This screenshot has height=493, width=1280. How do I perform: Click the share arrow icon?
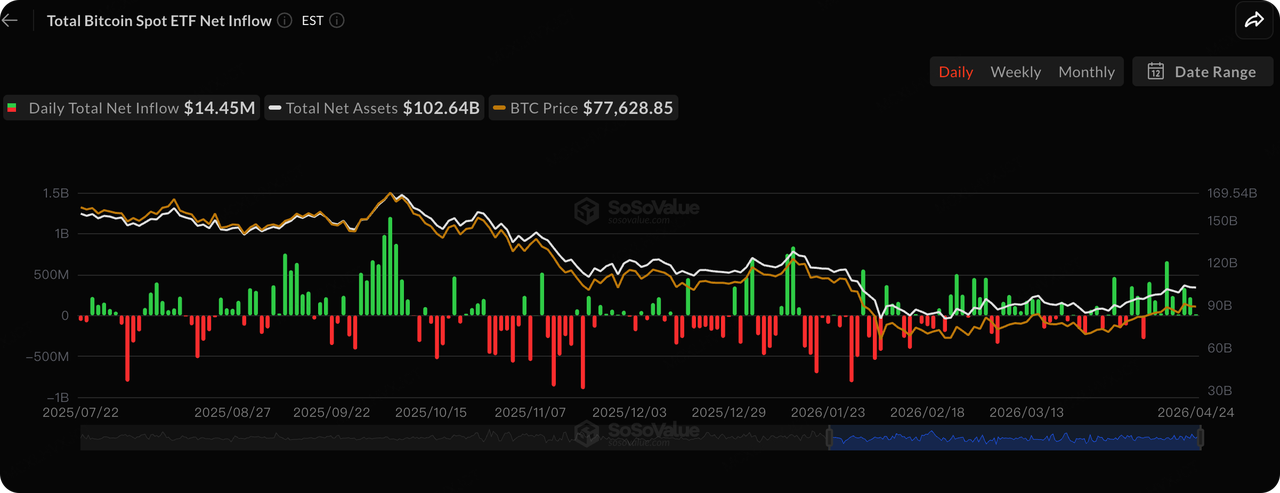tap(1253, 20)
